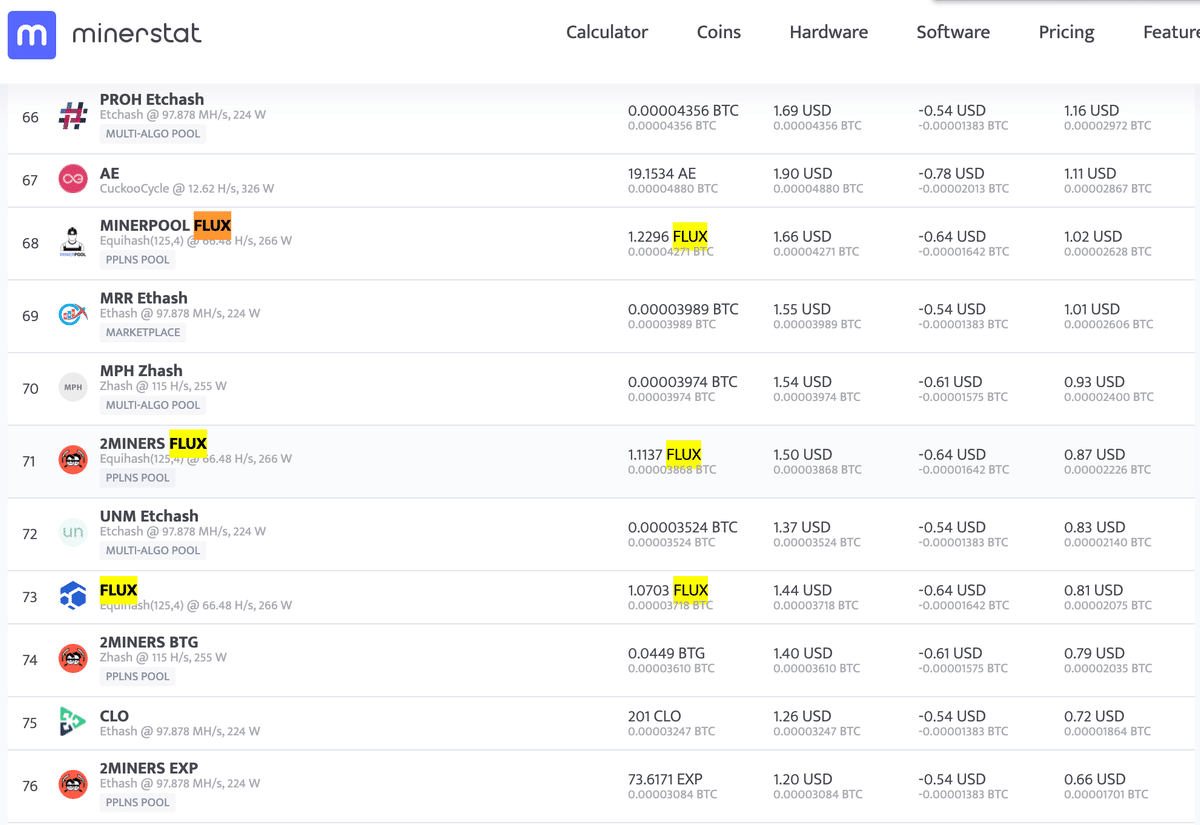Click the MARKETPLACE tag under MRR Ethash

tap(143, 332)
